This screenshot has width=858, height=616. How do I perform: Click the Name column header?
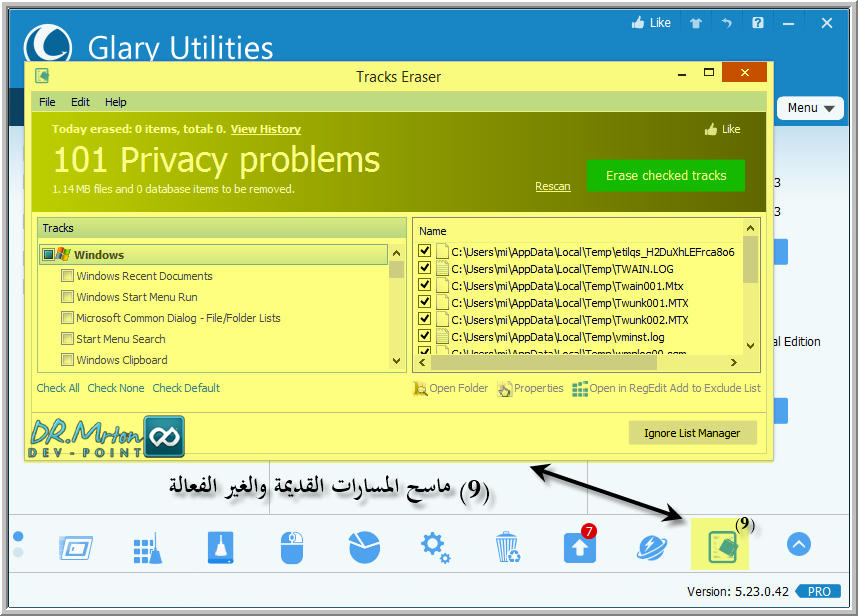[432, 231]
